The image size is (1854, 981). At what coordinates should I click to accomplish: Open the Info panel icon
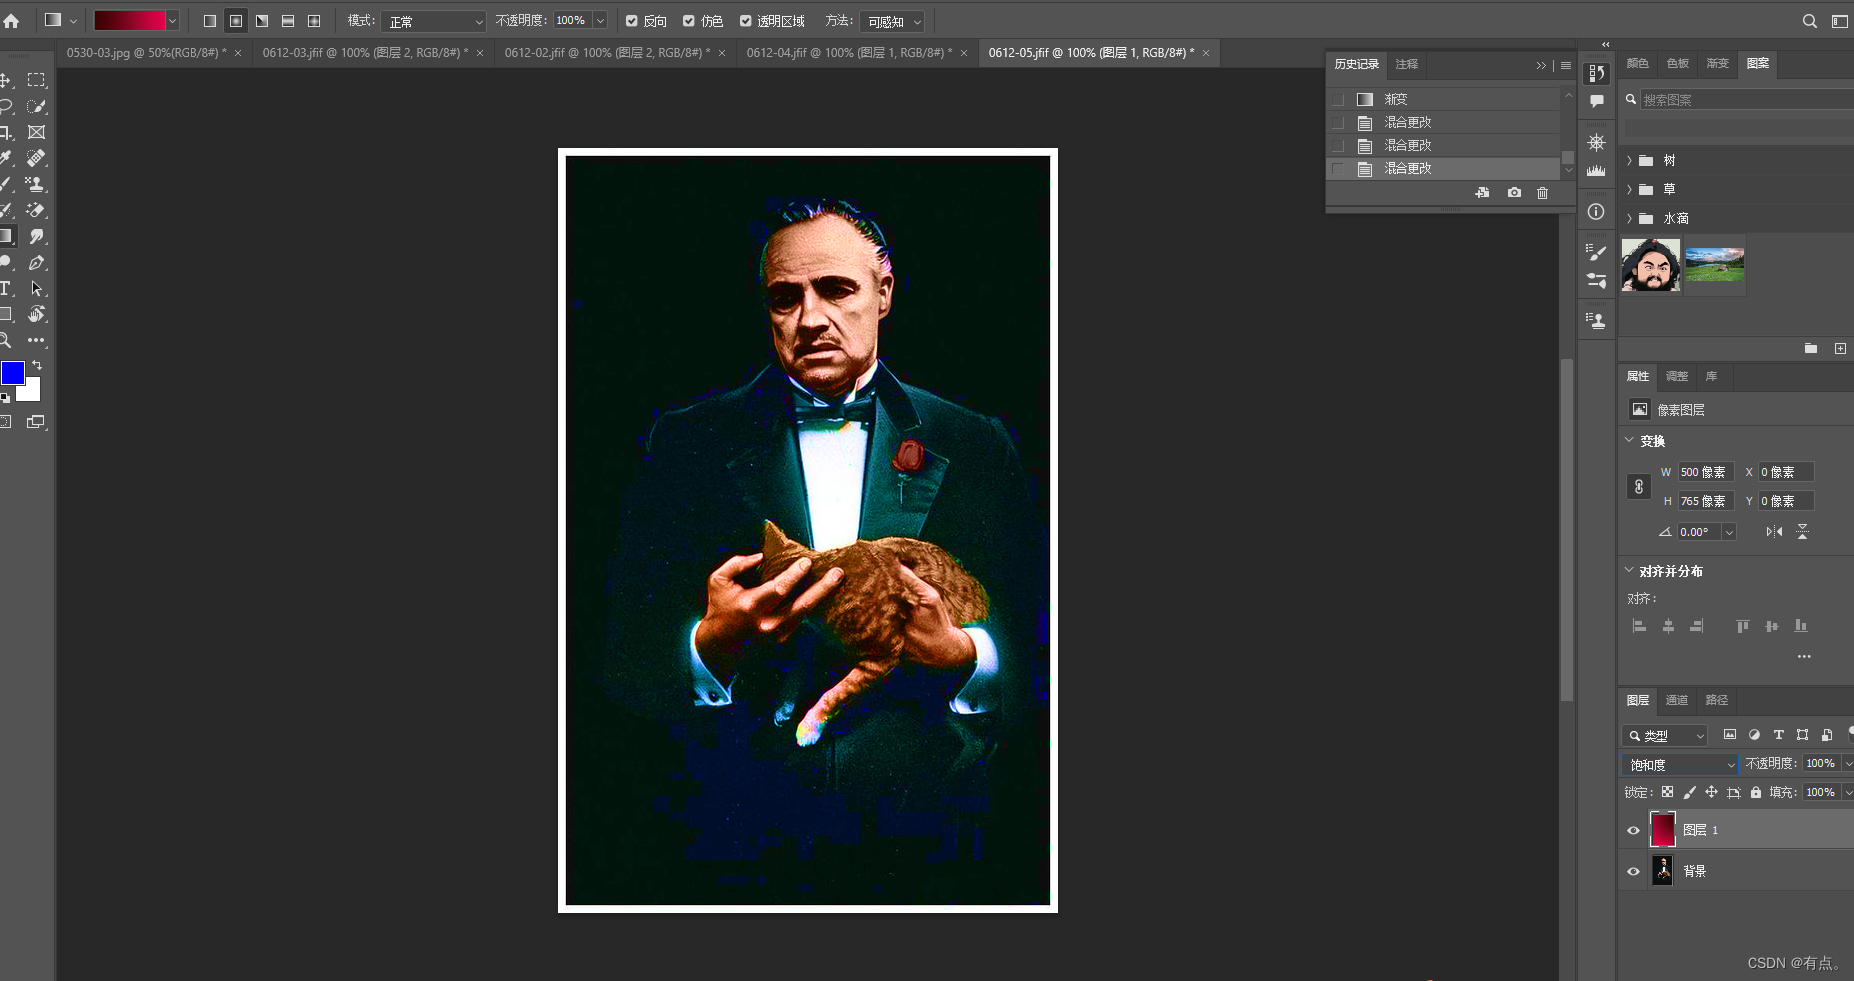point(1596,212)
